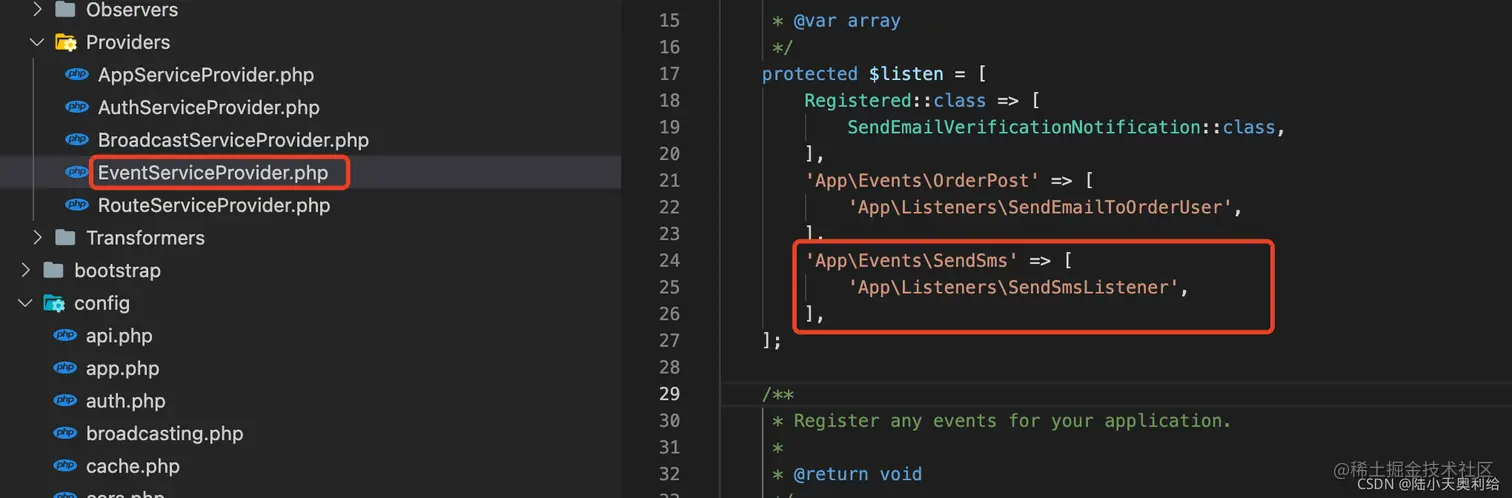
Task: Click '* @return void' comment text
Action: tap(847, 474)
